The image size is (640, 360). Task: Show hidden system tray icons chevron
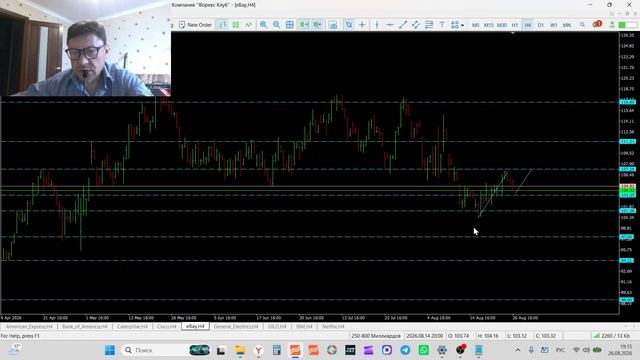[x=518, y=350]
